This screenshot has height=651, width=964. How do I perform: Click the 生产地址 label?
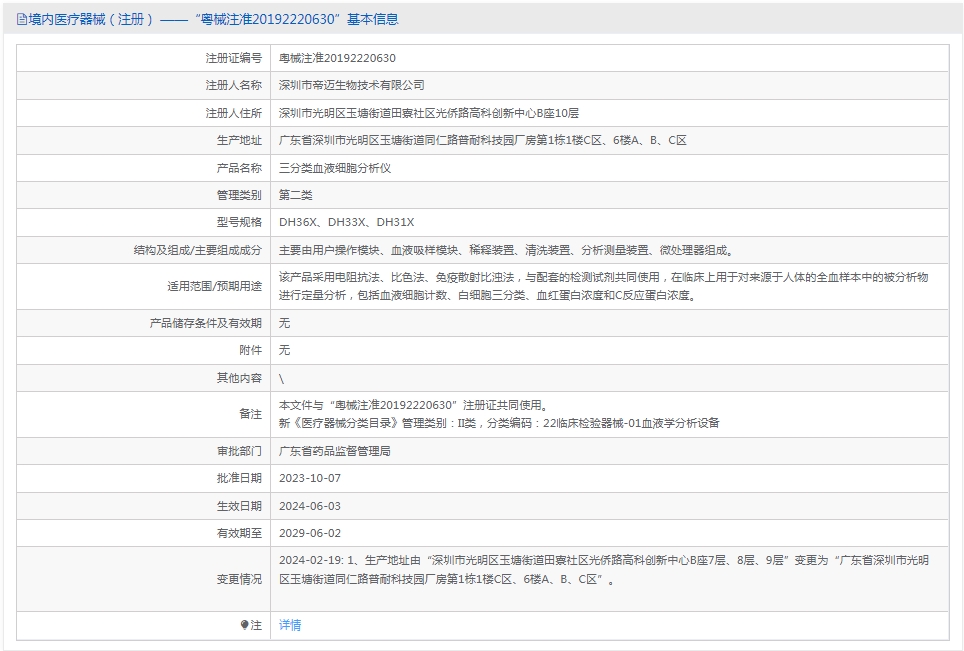coord(239,140)
